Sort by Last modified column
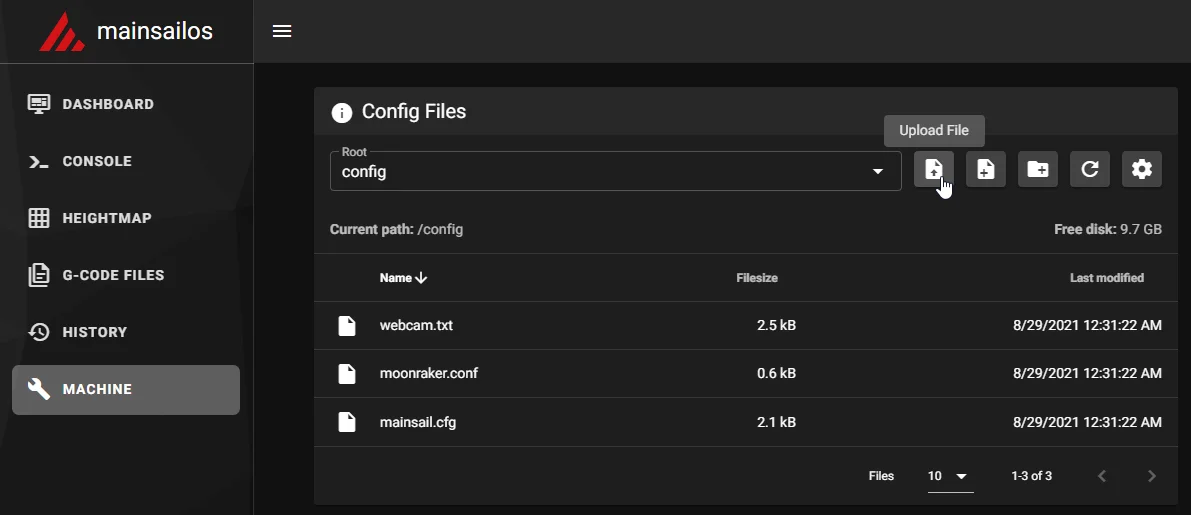This screenshot has height=515, width=1191. click(x=1106, y=278)
